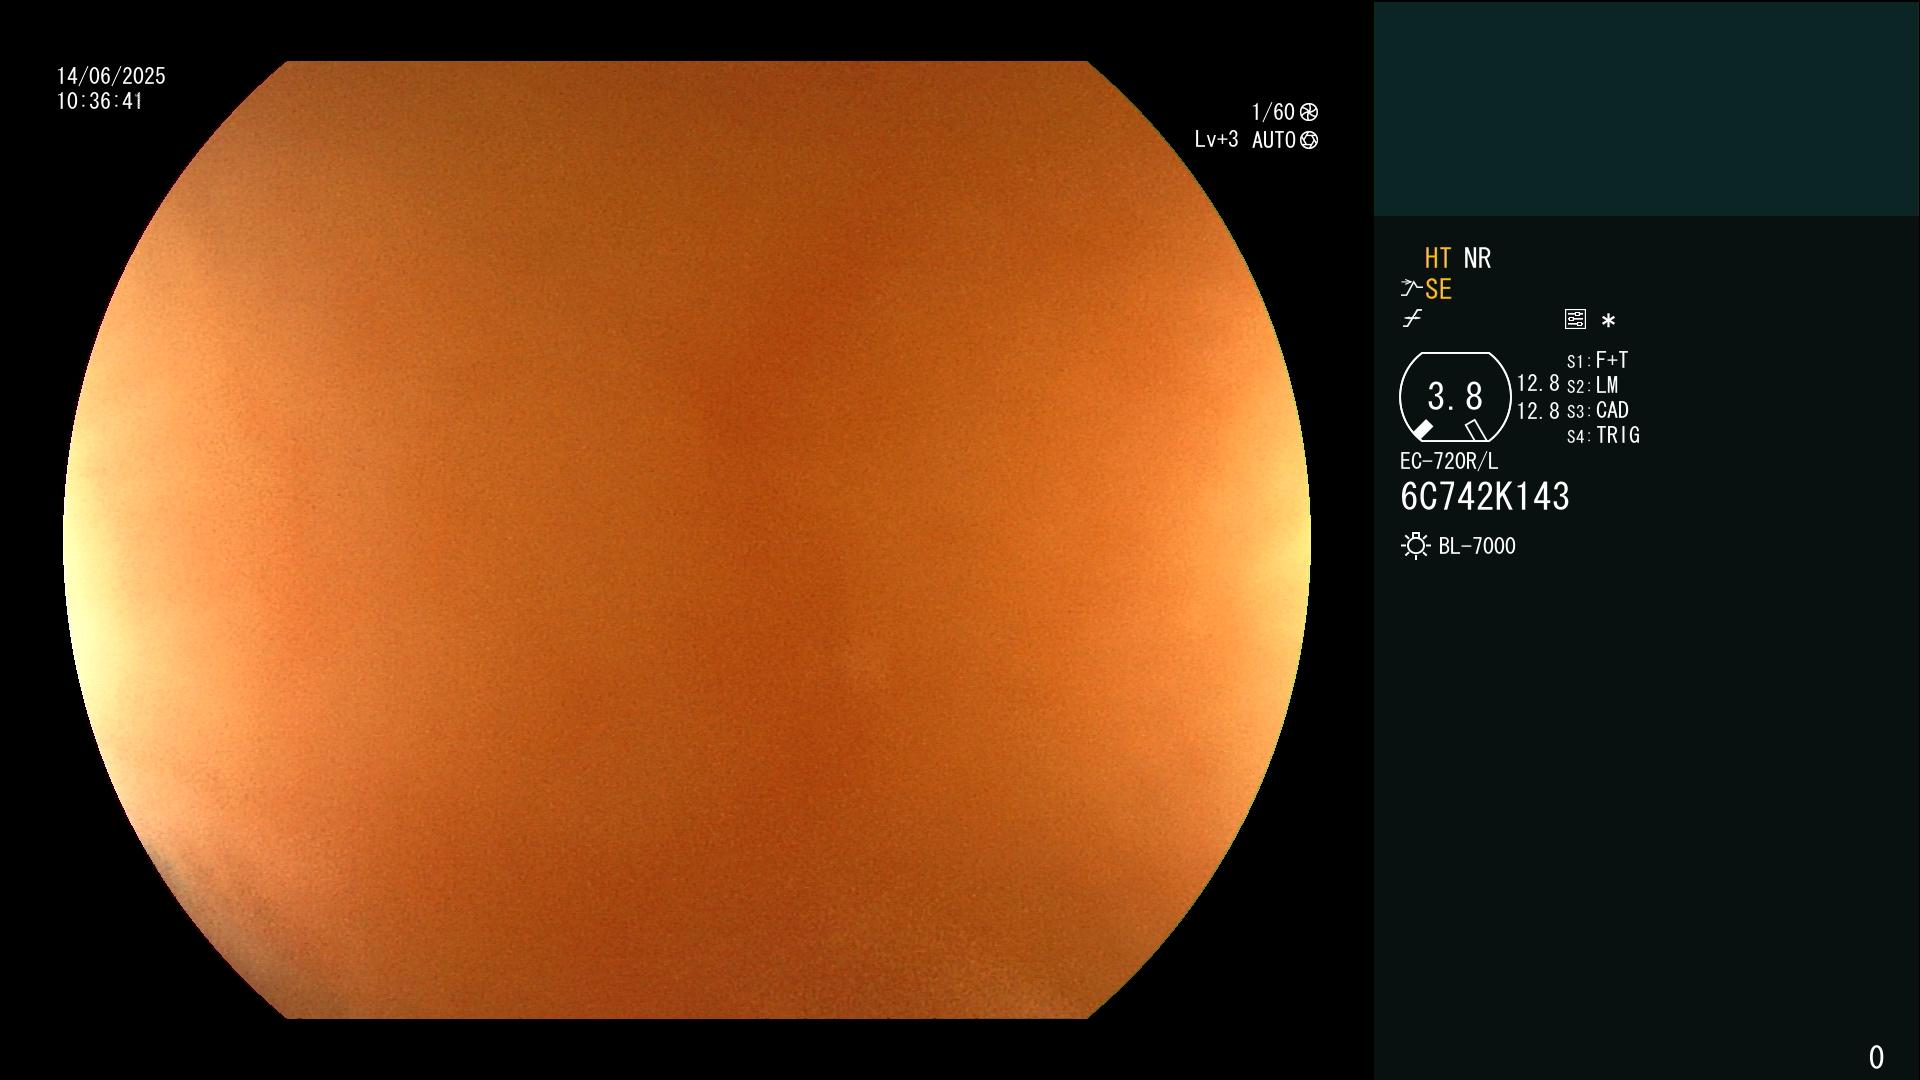Click the scope tip diagram showing 3.8

[x=1455, y=397]
